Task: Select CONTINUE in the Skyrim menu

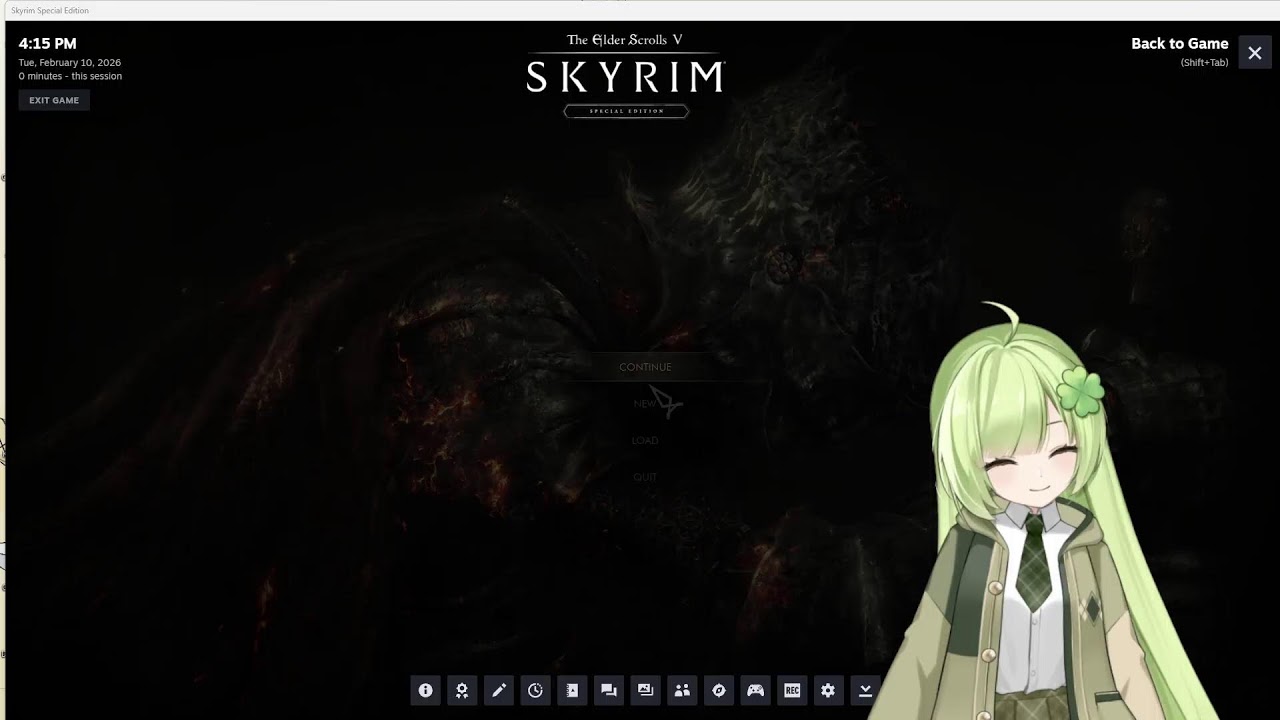Action: tap(645, 367)
